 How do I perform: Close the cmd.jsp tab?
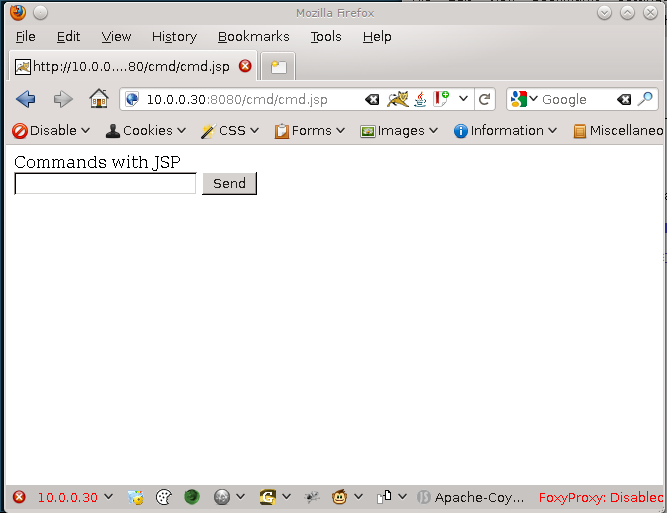click(x=245, y=67)
